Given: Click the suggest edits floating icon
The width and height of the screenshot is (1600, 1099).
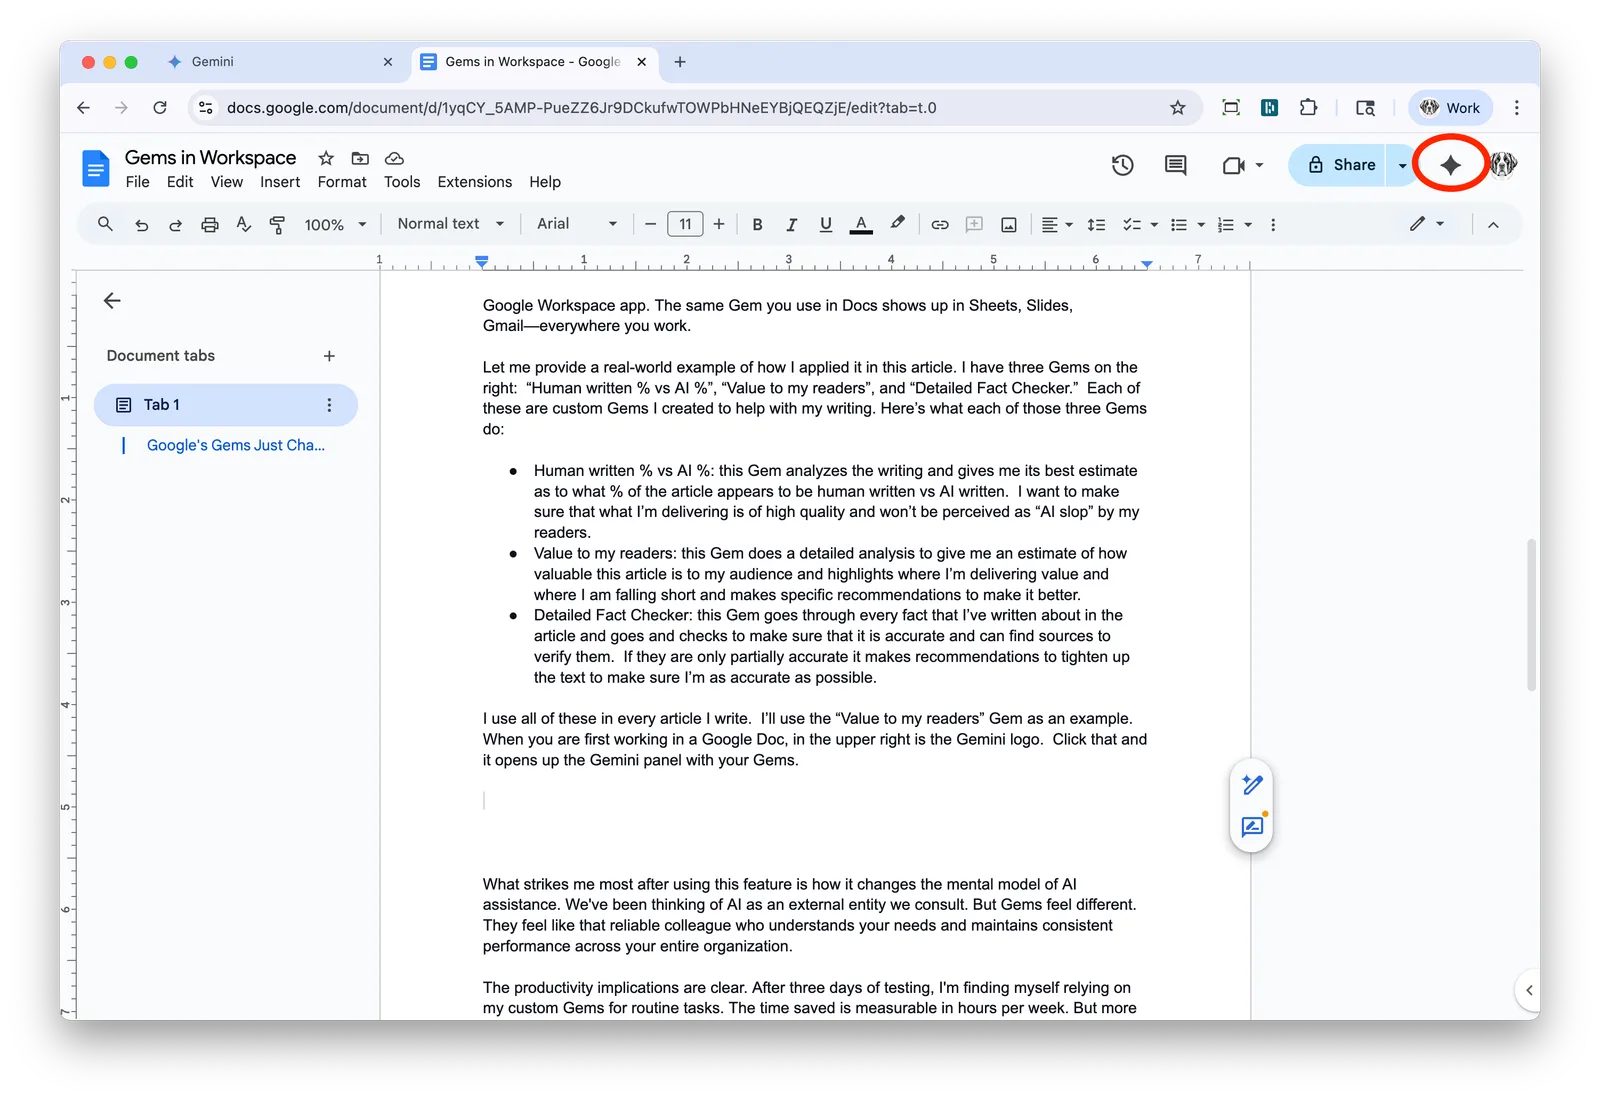Looking at the screenshot, I should [x=1252, y=827].
